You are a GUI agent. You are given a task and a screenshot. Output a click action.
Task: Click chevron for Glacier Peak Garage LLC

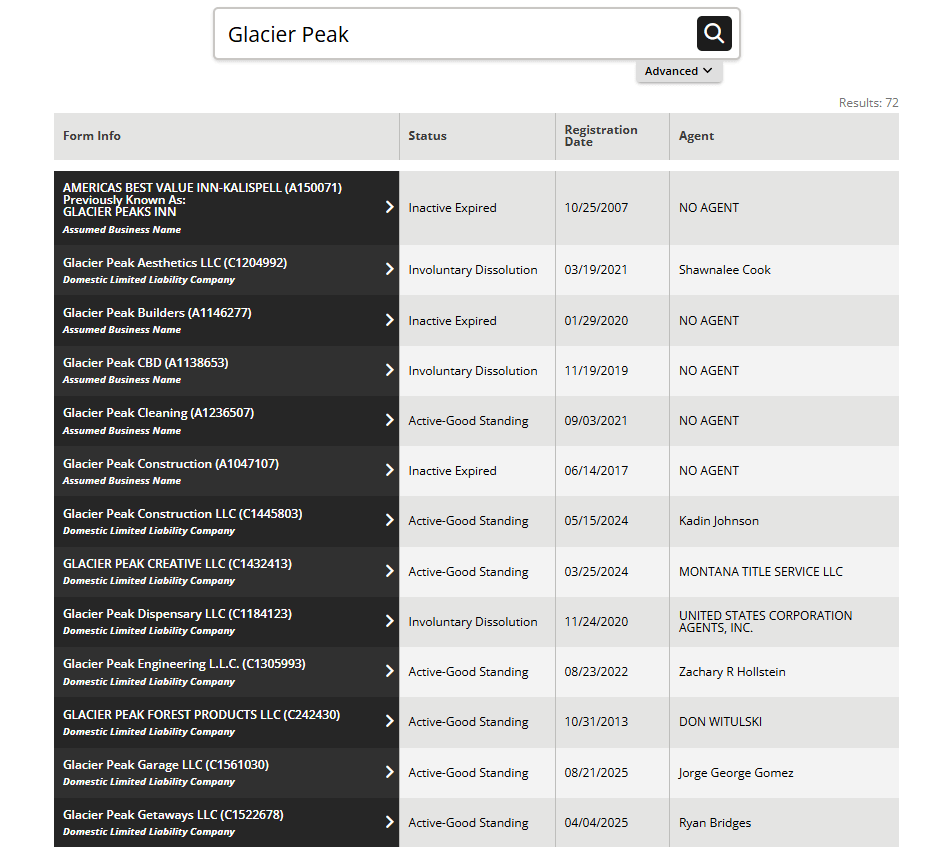tap(389, 772)
